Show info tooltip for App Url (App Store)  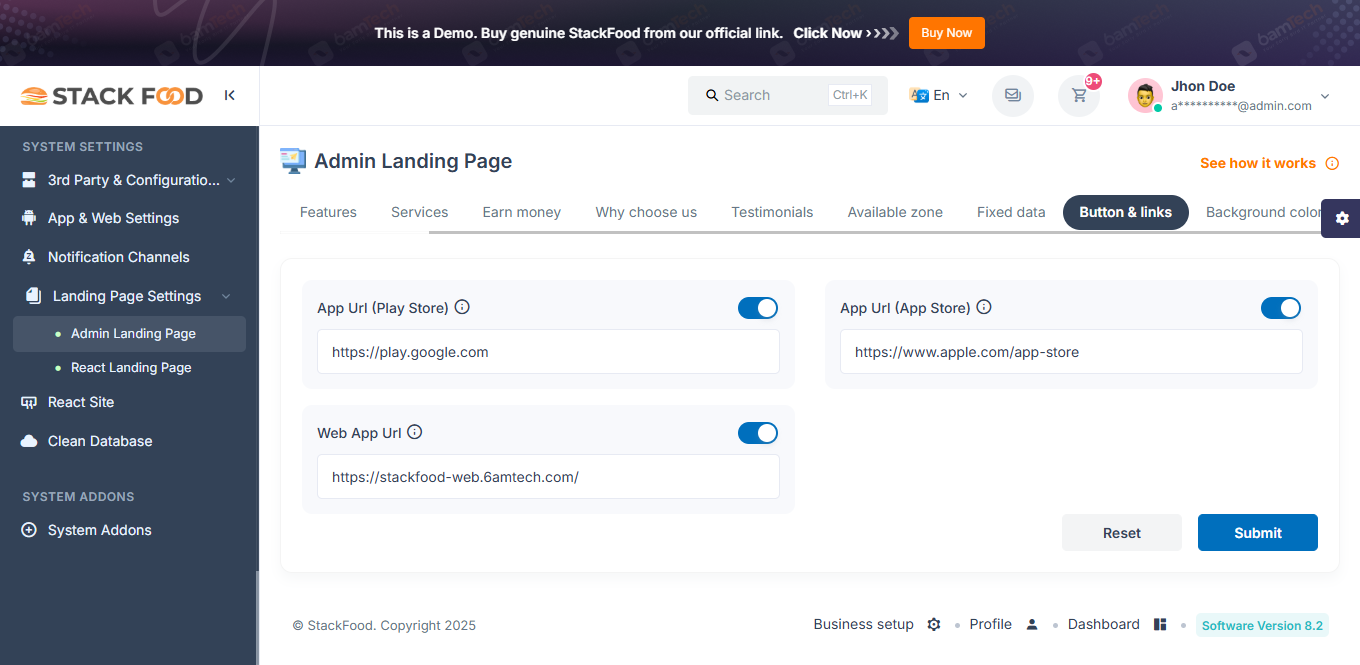pos(984,307)
